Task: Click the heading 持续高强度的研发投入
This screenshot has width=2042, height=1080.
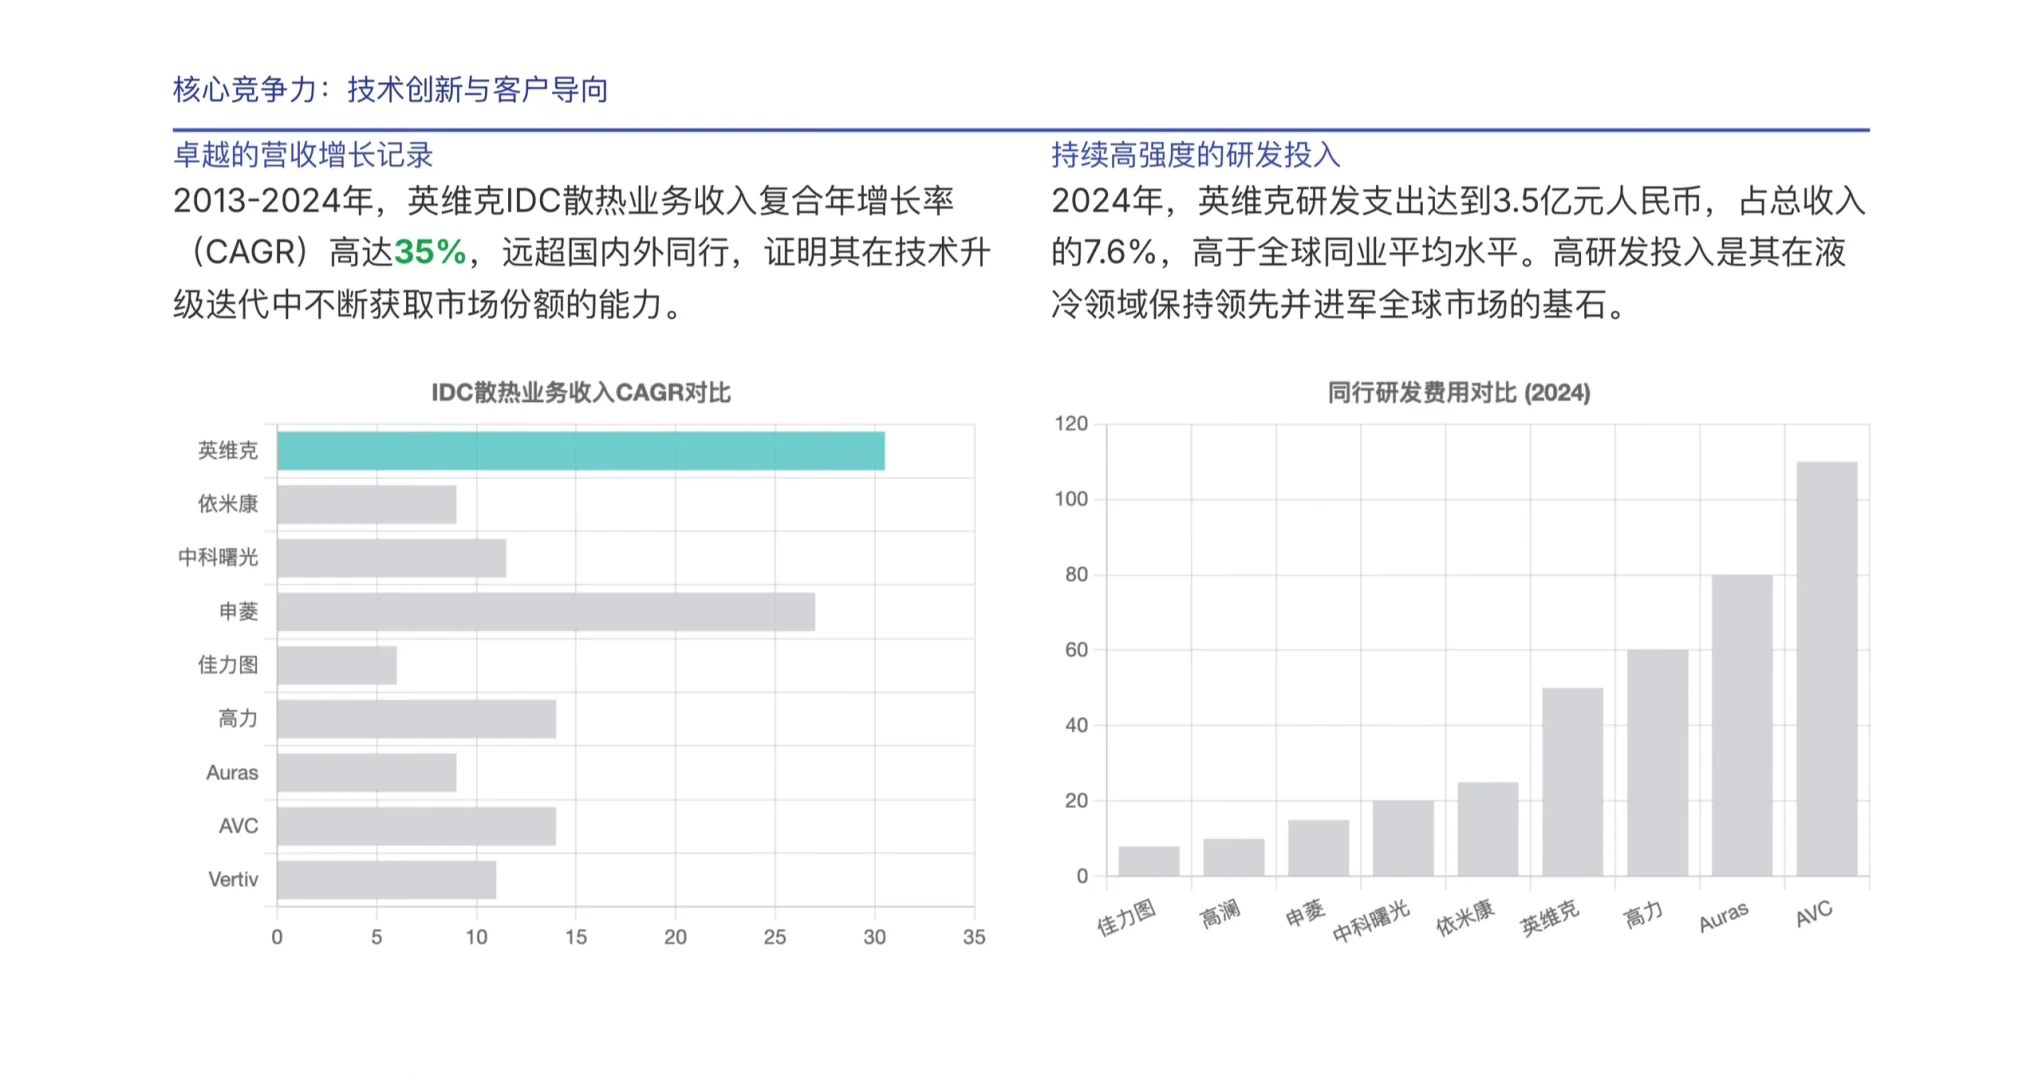Action: pyautogui.click(x=1195, y=155)
